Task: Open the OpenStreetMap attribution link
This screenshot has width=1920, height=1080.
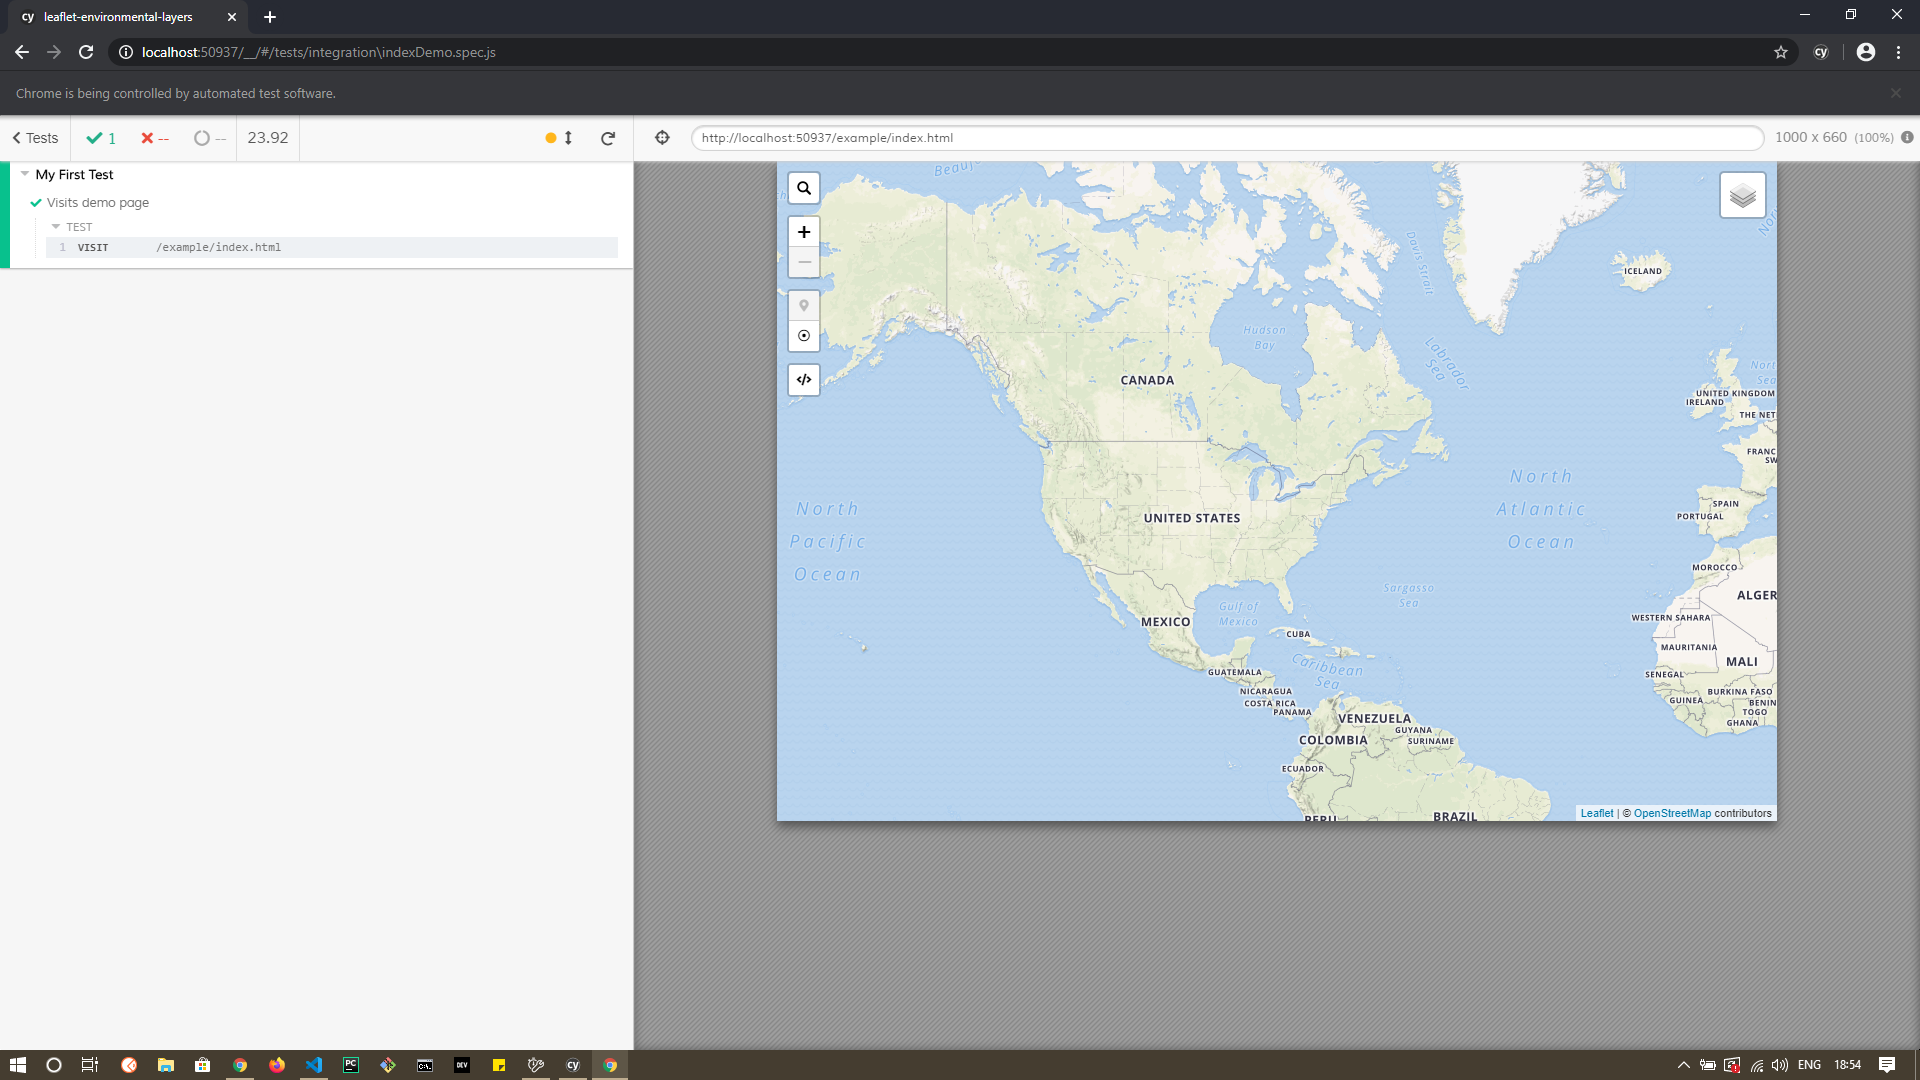Action: tap(1672, 813)
